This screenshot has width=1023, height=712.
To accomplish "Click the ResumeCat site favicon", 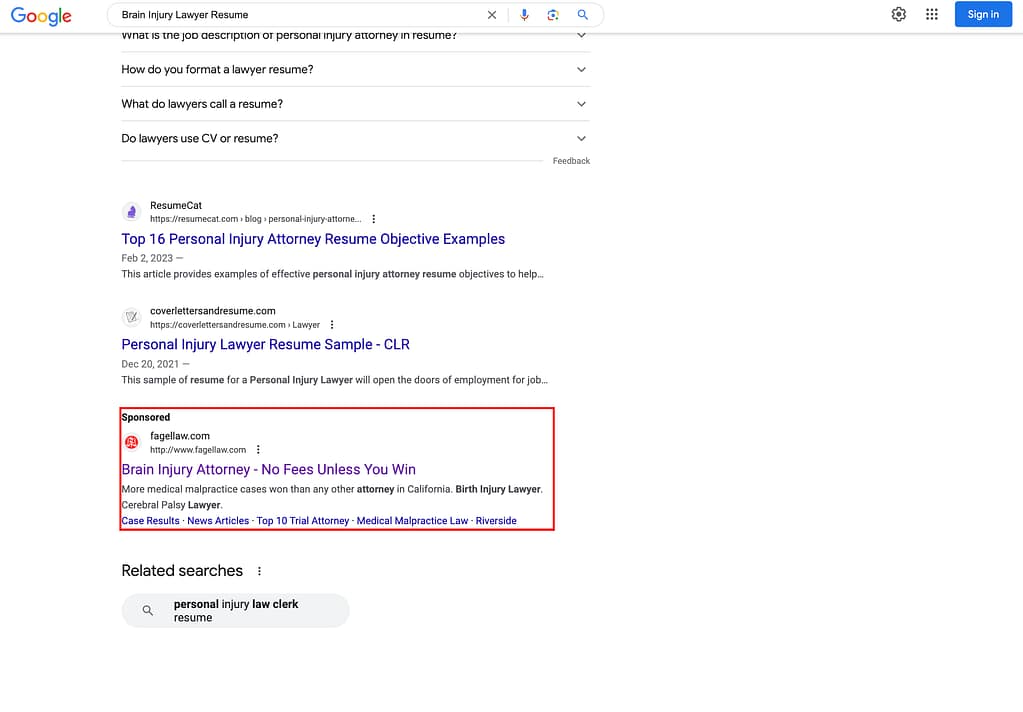I will pos(132,212).
